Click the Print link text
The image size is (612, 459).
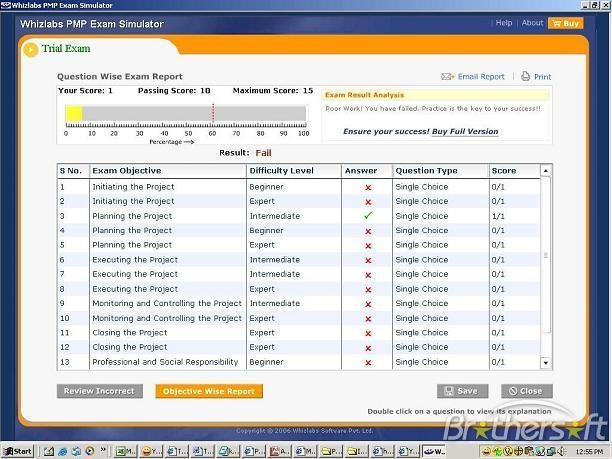[543, 77]
